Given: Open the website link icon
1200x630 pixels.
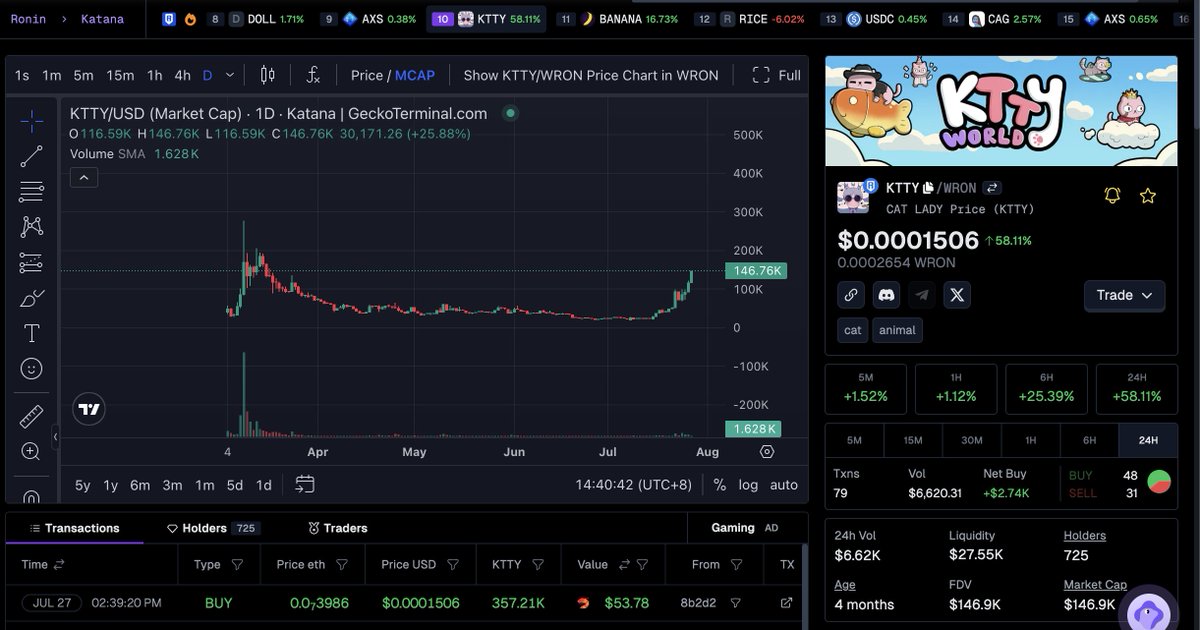Looking at the screenshot, I should pos(851,295).
